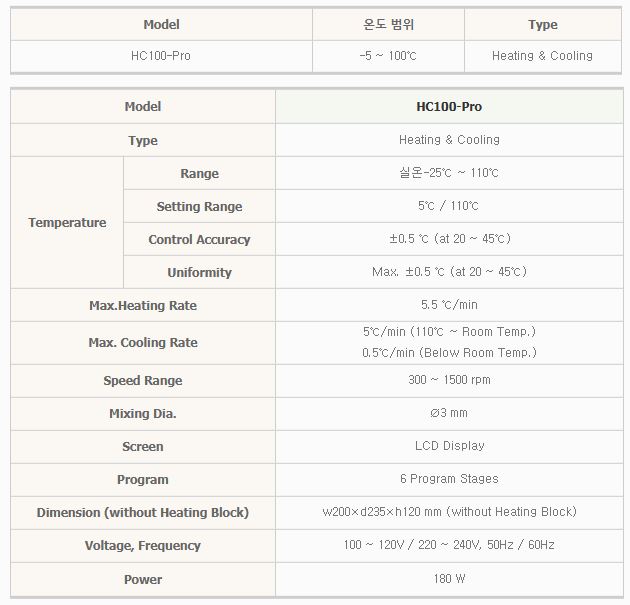
Task: Select the -5 ~ 100℃ temperature cell
Action: coord(388,56)
